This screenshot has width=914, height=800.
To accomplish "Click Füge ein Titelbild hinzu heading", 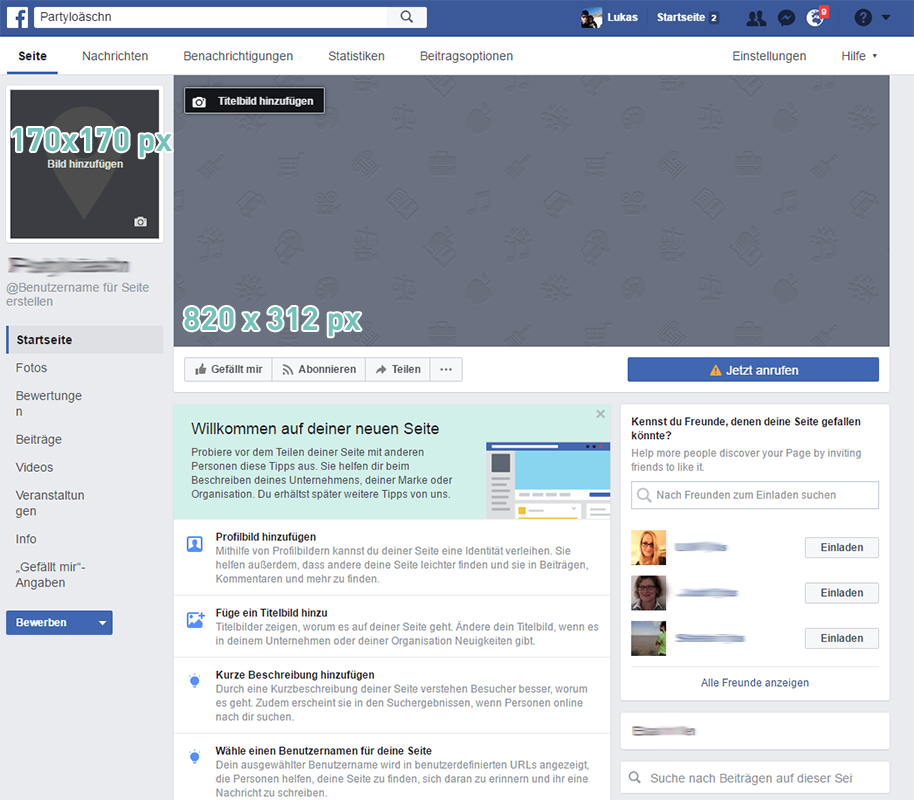I will (272, 613).
